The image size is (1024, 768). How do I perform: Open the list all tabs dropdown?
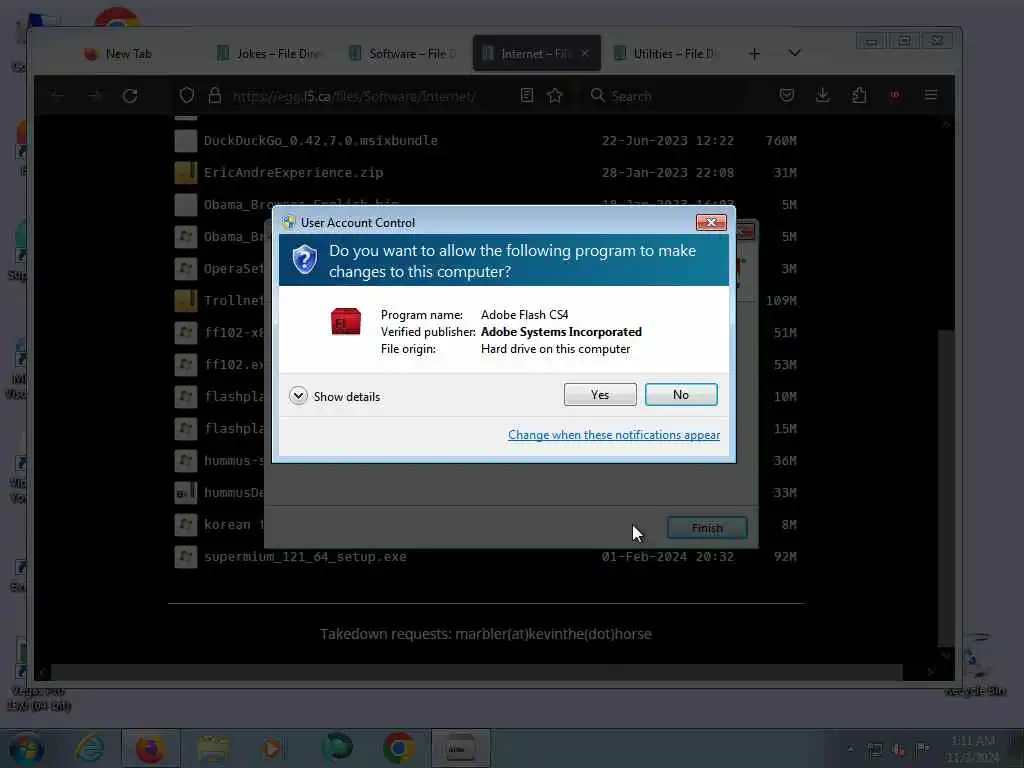(794, 53)
